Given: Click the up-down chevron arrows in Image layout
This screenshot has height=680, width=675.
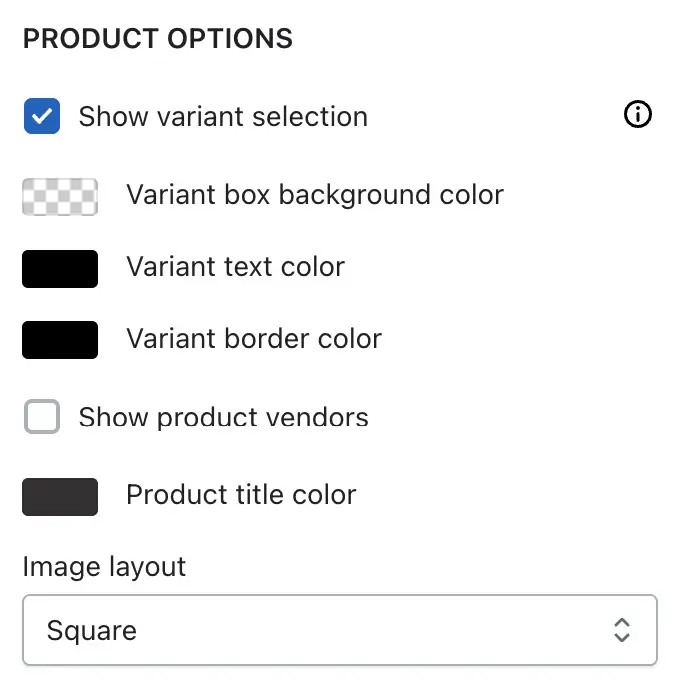Looking at the screenshot, I should (x=622, y=630).
